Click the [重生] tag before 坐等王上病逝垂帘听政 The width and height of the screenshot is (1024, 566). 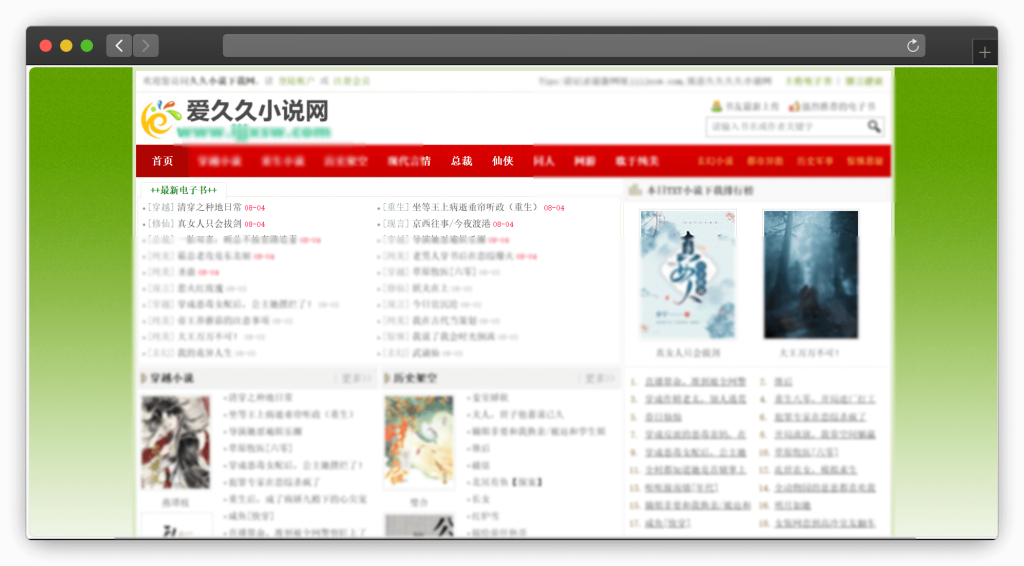point(395,208)
